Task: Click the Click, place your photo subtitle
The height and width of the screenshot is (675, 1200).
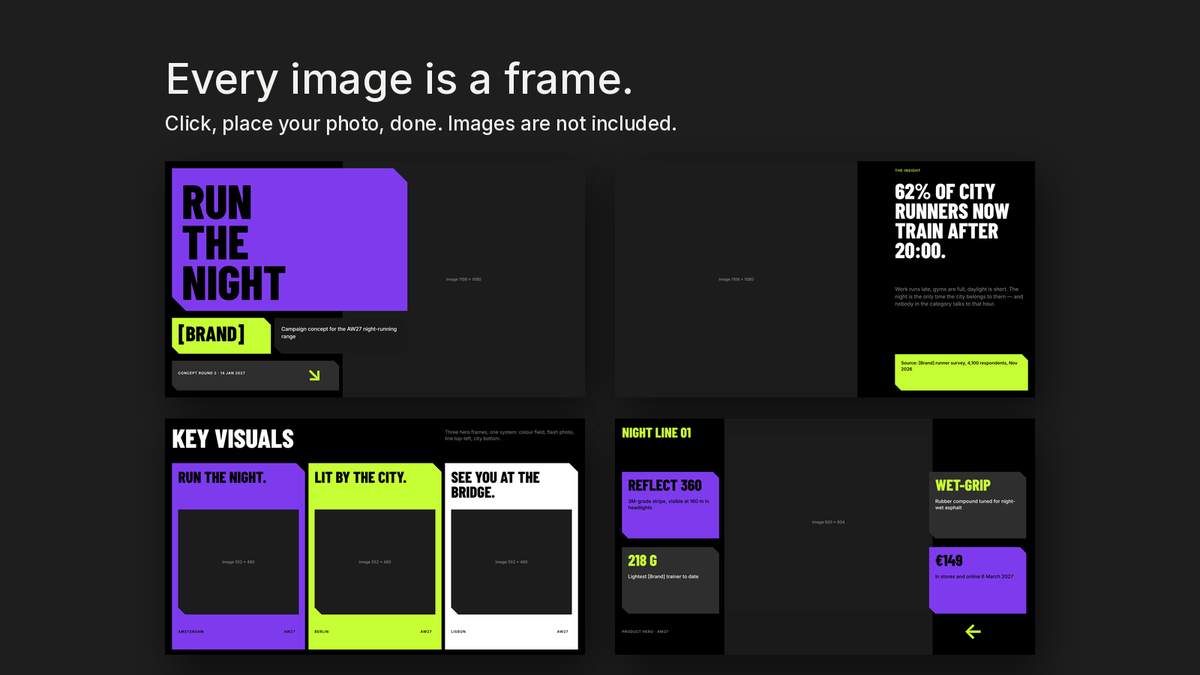Action: point(421,124)
